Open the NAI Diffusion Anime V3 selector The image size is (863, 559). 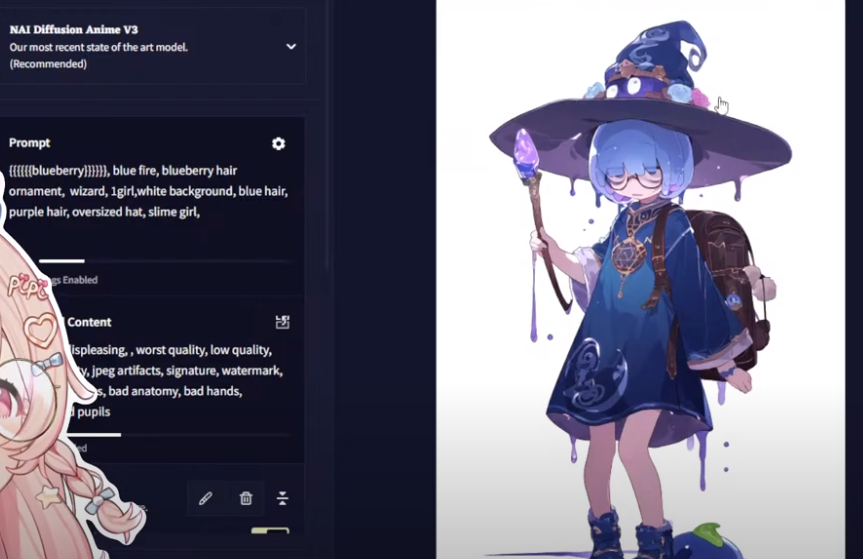tap(152, 46)
